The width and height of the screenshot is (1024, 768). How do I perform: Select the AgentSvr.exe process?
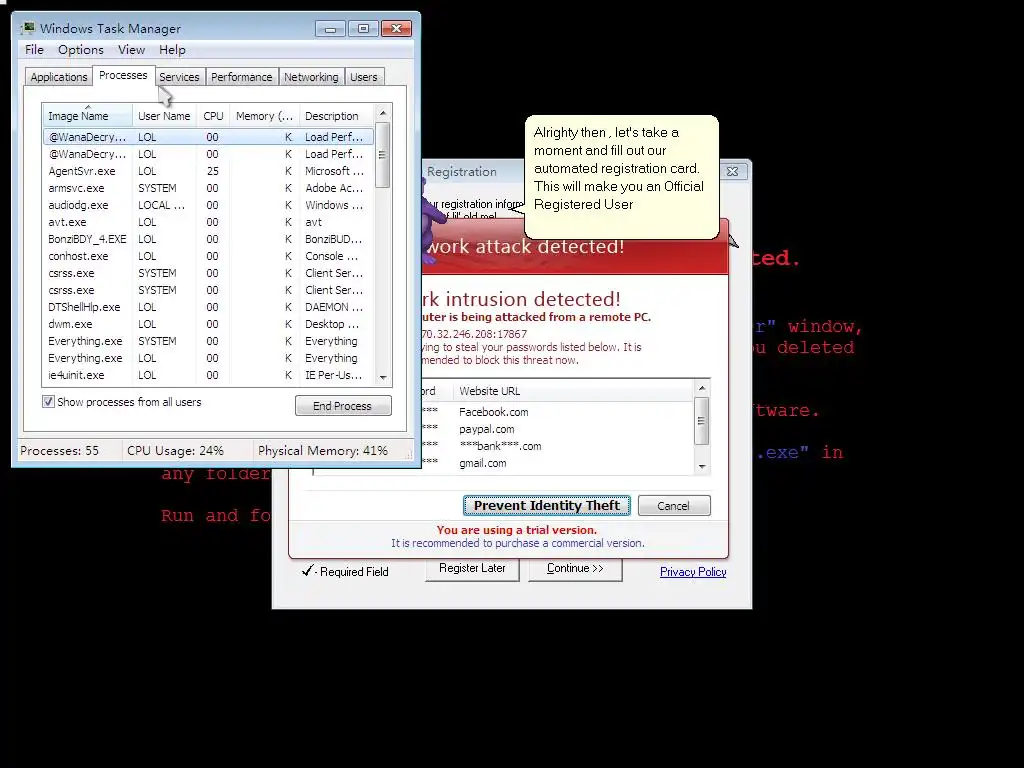point(208,171)
